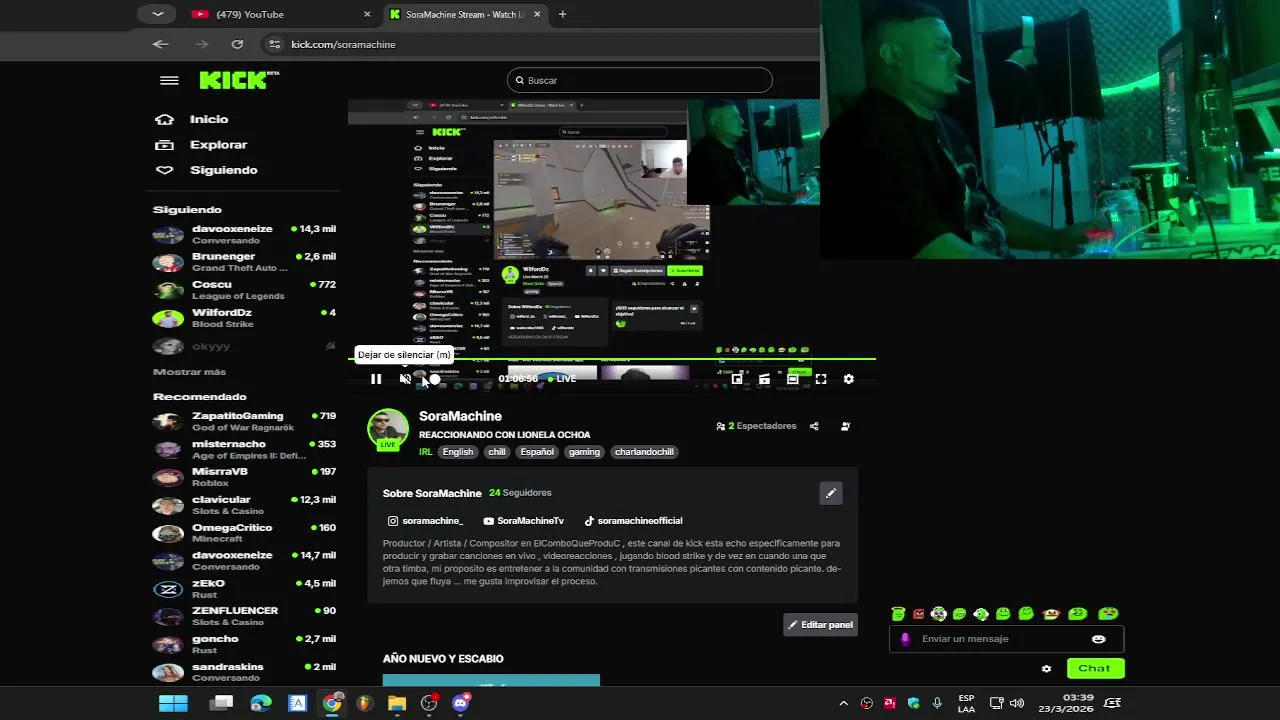Viewport: 1280px width, 720px height.
Task: Open the emoji picker in chat
Action: [1099, 639]
